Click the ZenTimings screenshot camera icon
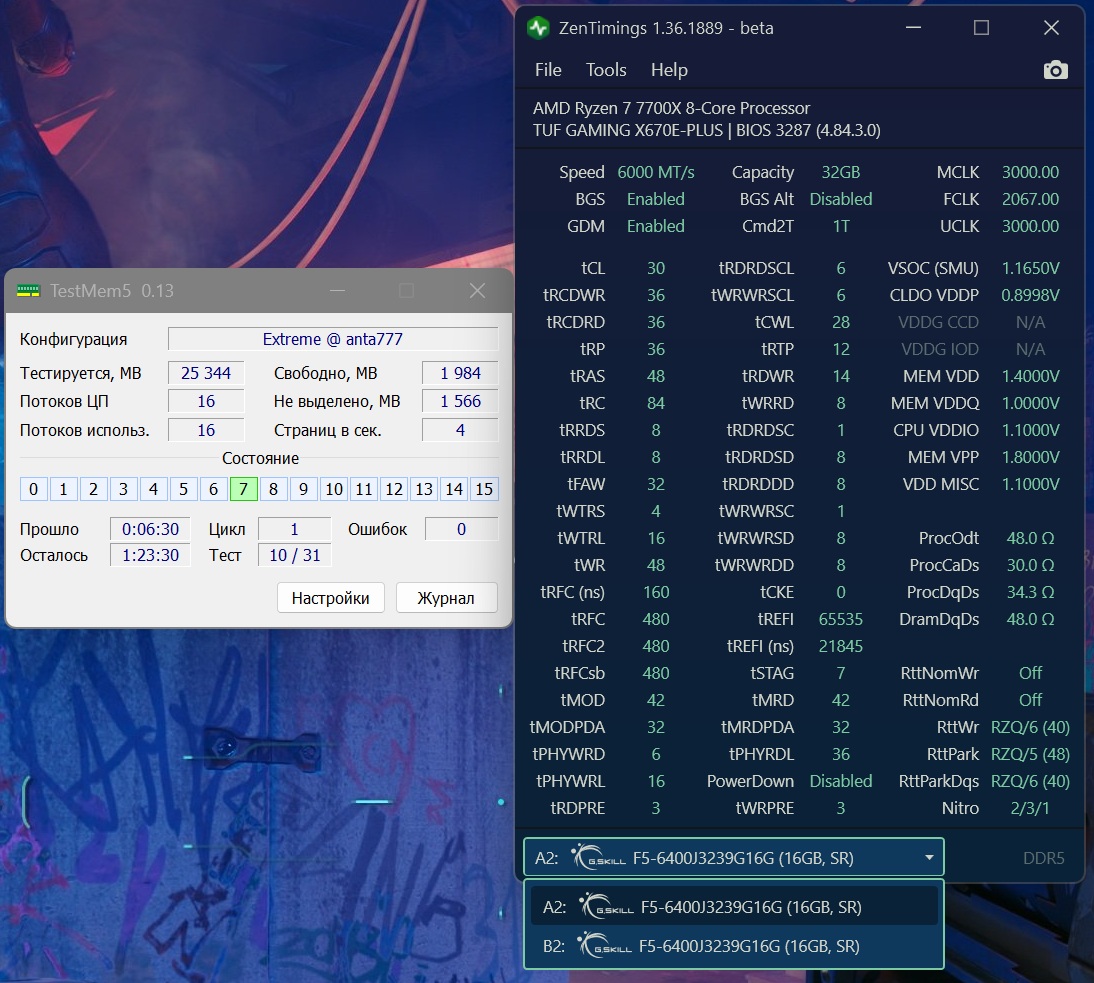Viewport: 1094px width, 983px height. (x=1055, y=70)
